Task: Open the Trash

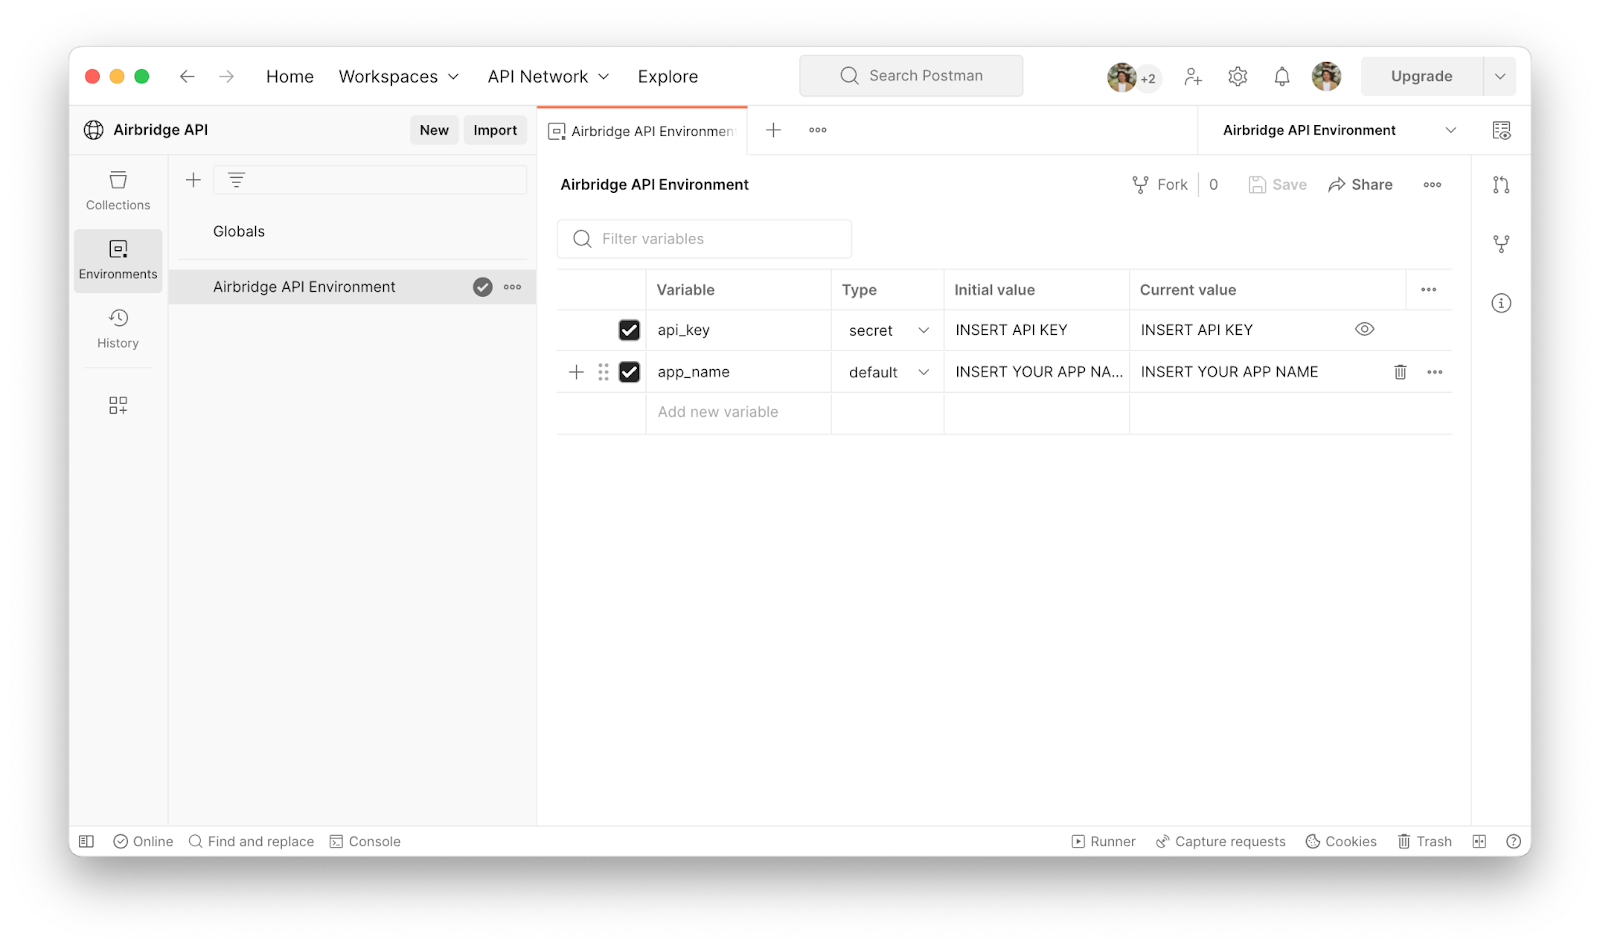Action: [1424, 842]
